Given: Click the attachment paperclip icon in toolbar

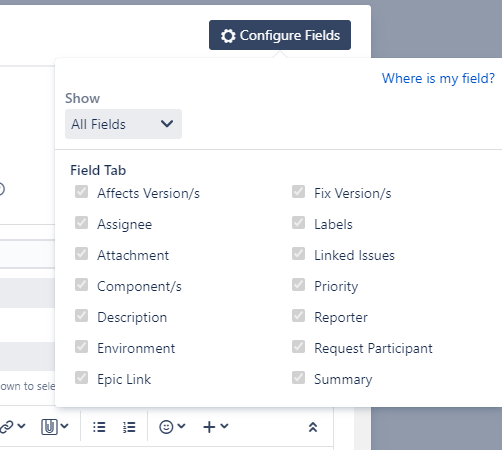Looking at the screenshot, I should 49,427.
